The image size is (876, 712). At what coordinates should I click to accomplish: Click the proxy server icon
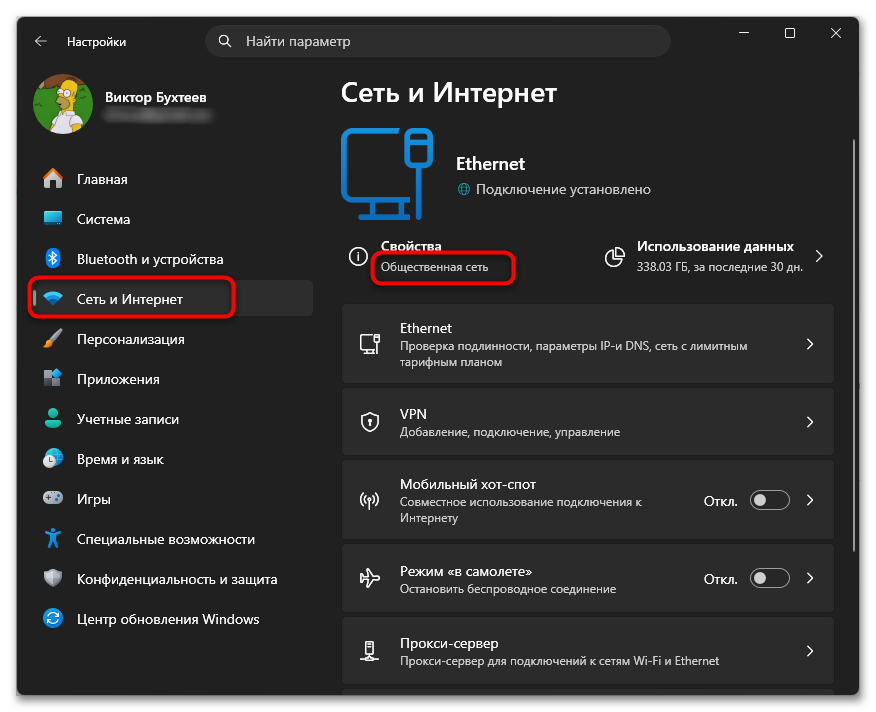coord(369,651)
